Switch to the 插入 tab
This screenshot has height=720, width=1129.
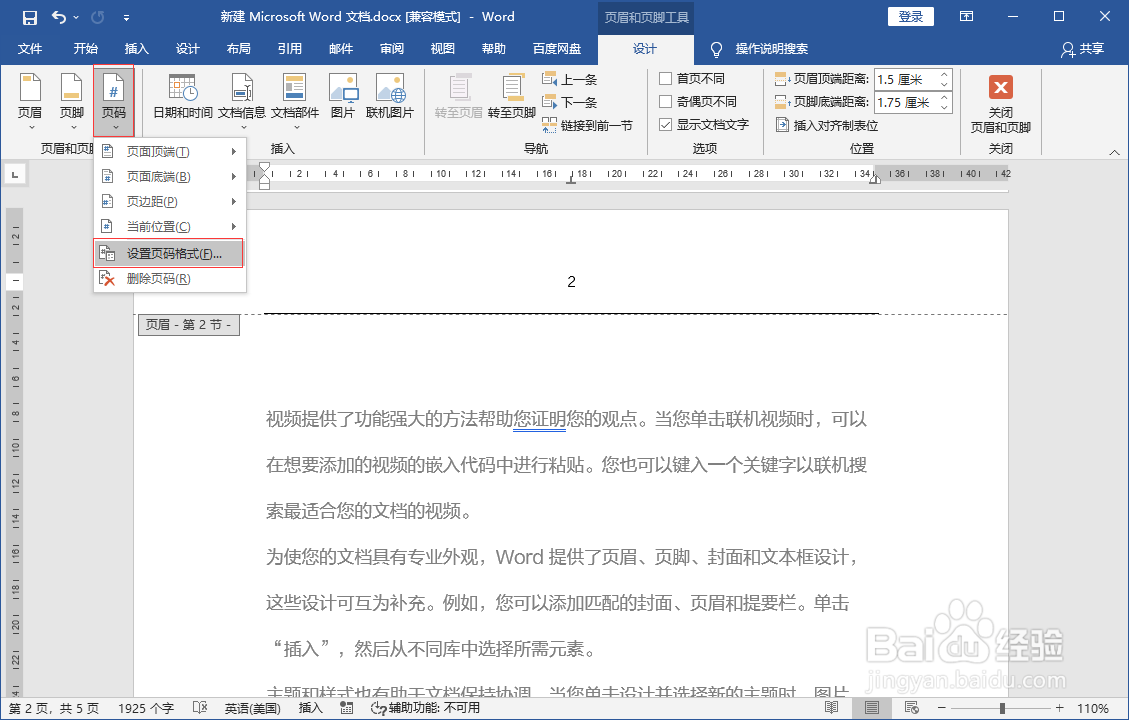tap(137, 48)
